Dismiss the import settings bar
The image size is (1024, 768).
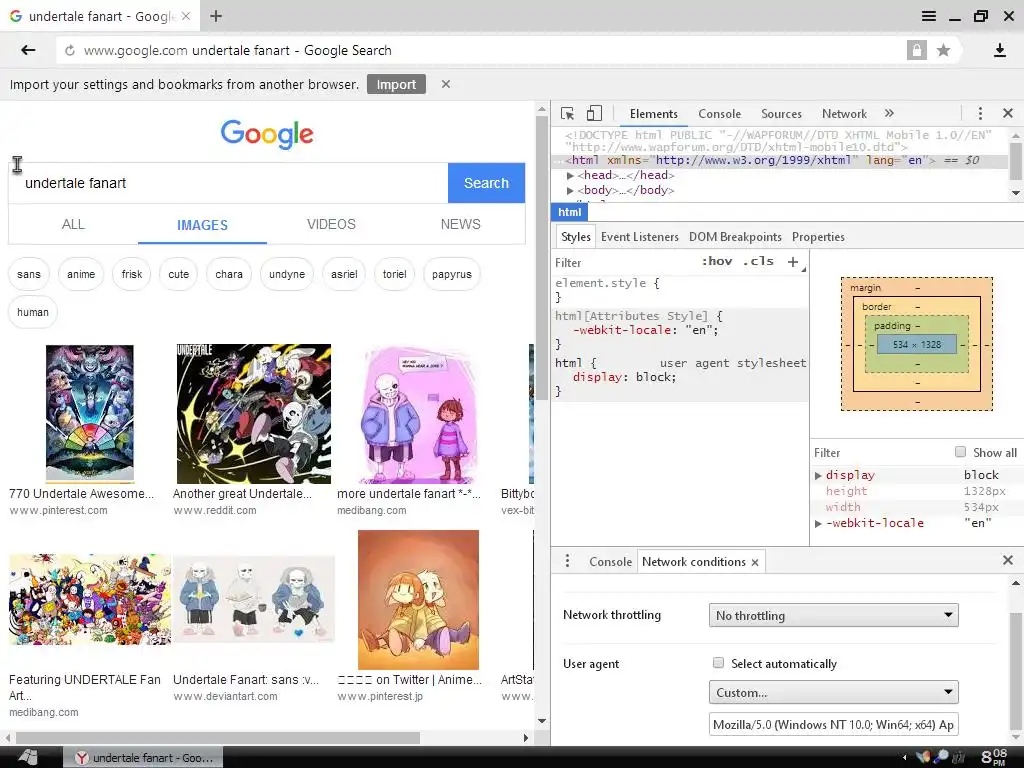pos(445,84)
